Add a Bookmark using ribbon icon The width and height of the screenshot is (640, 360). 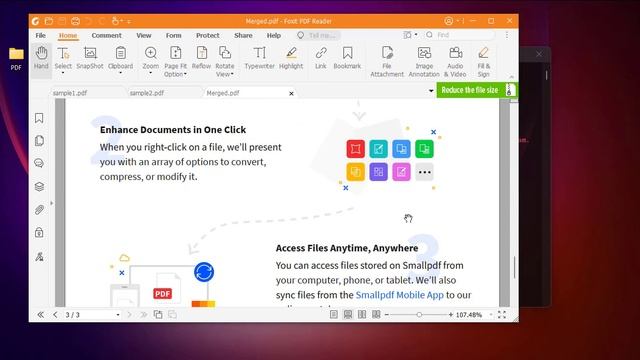coord(347,58)
